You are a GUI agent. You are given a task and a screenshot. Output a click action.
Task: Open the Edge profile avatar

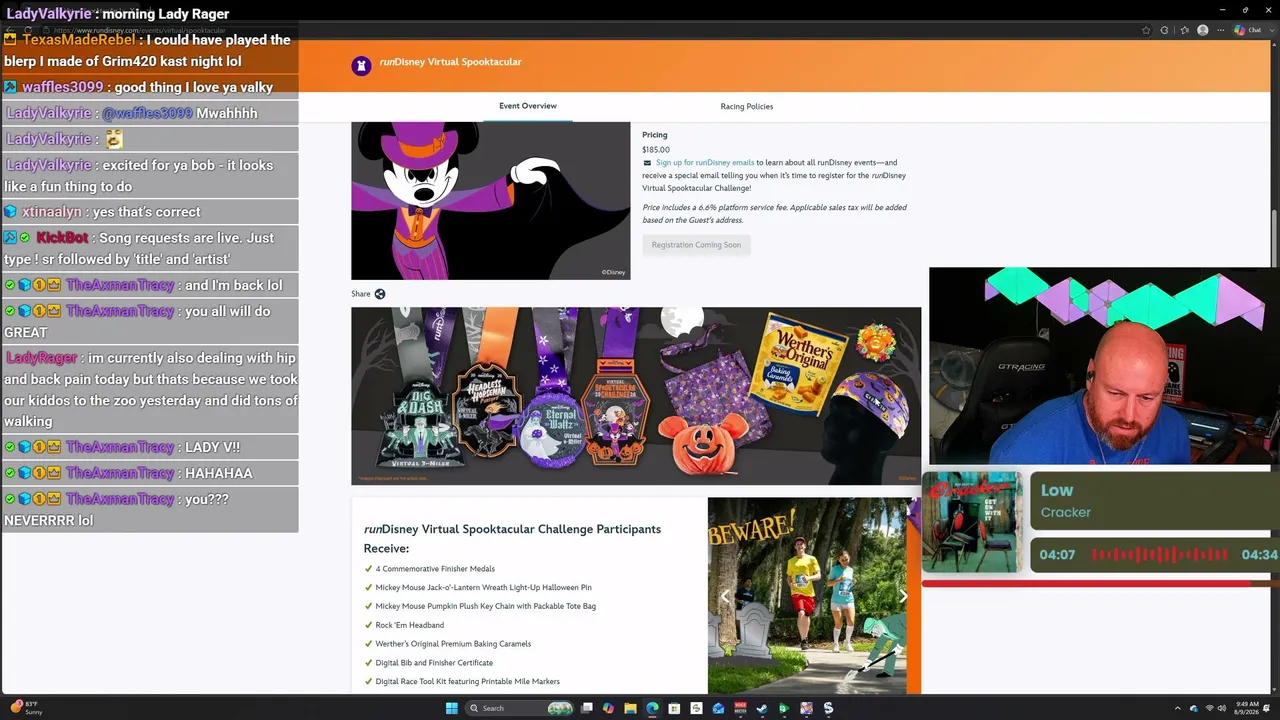(x=1203, y=30)
